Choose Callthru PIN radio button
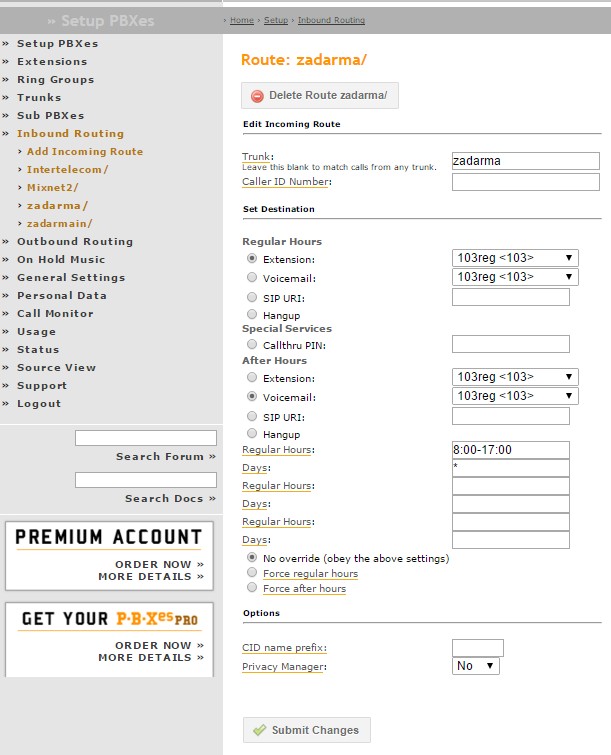 point(252,345)
